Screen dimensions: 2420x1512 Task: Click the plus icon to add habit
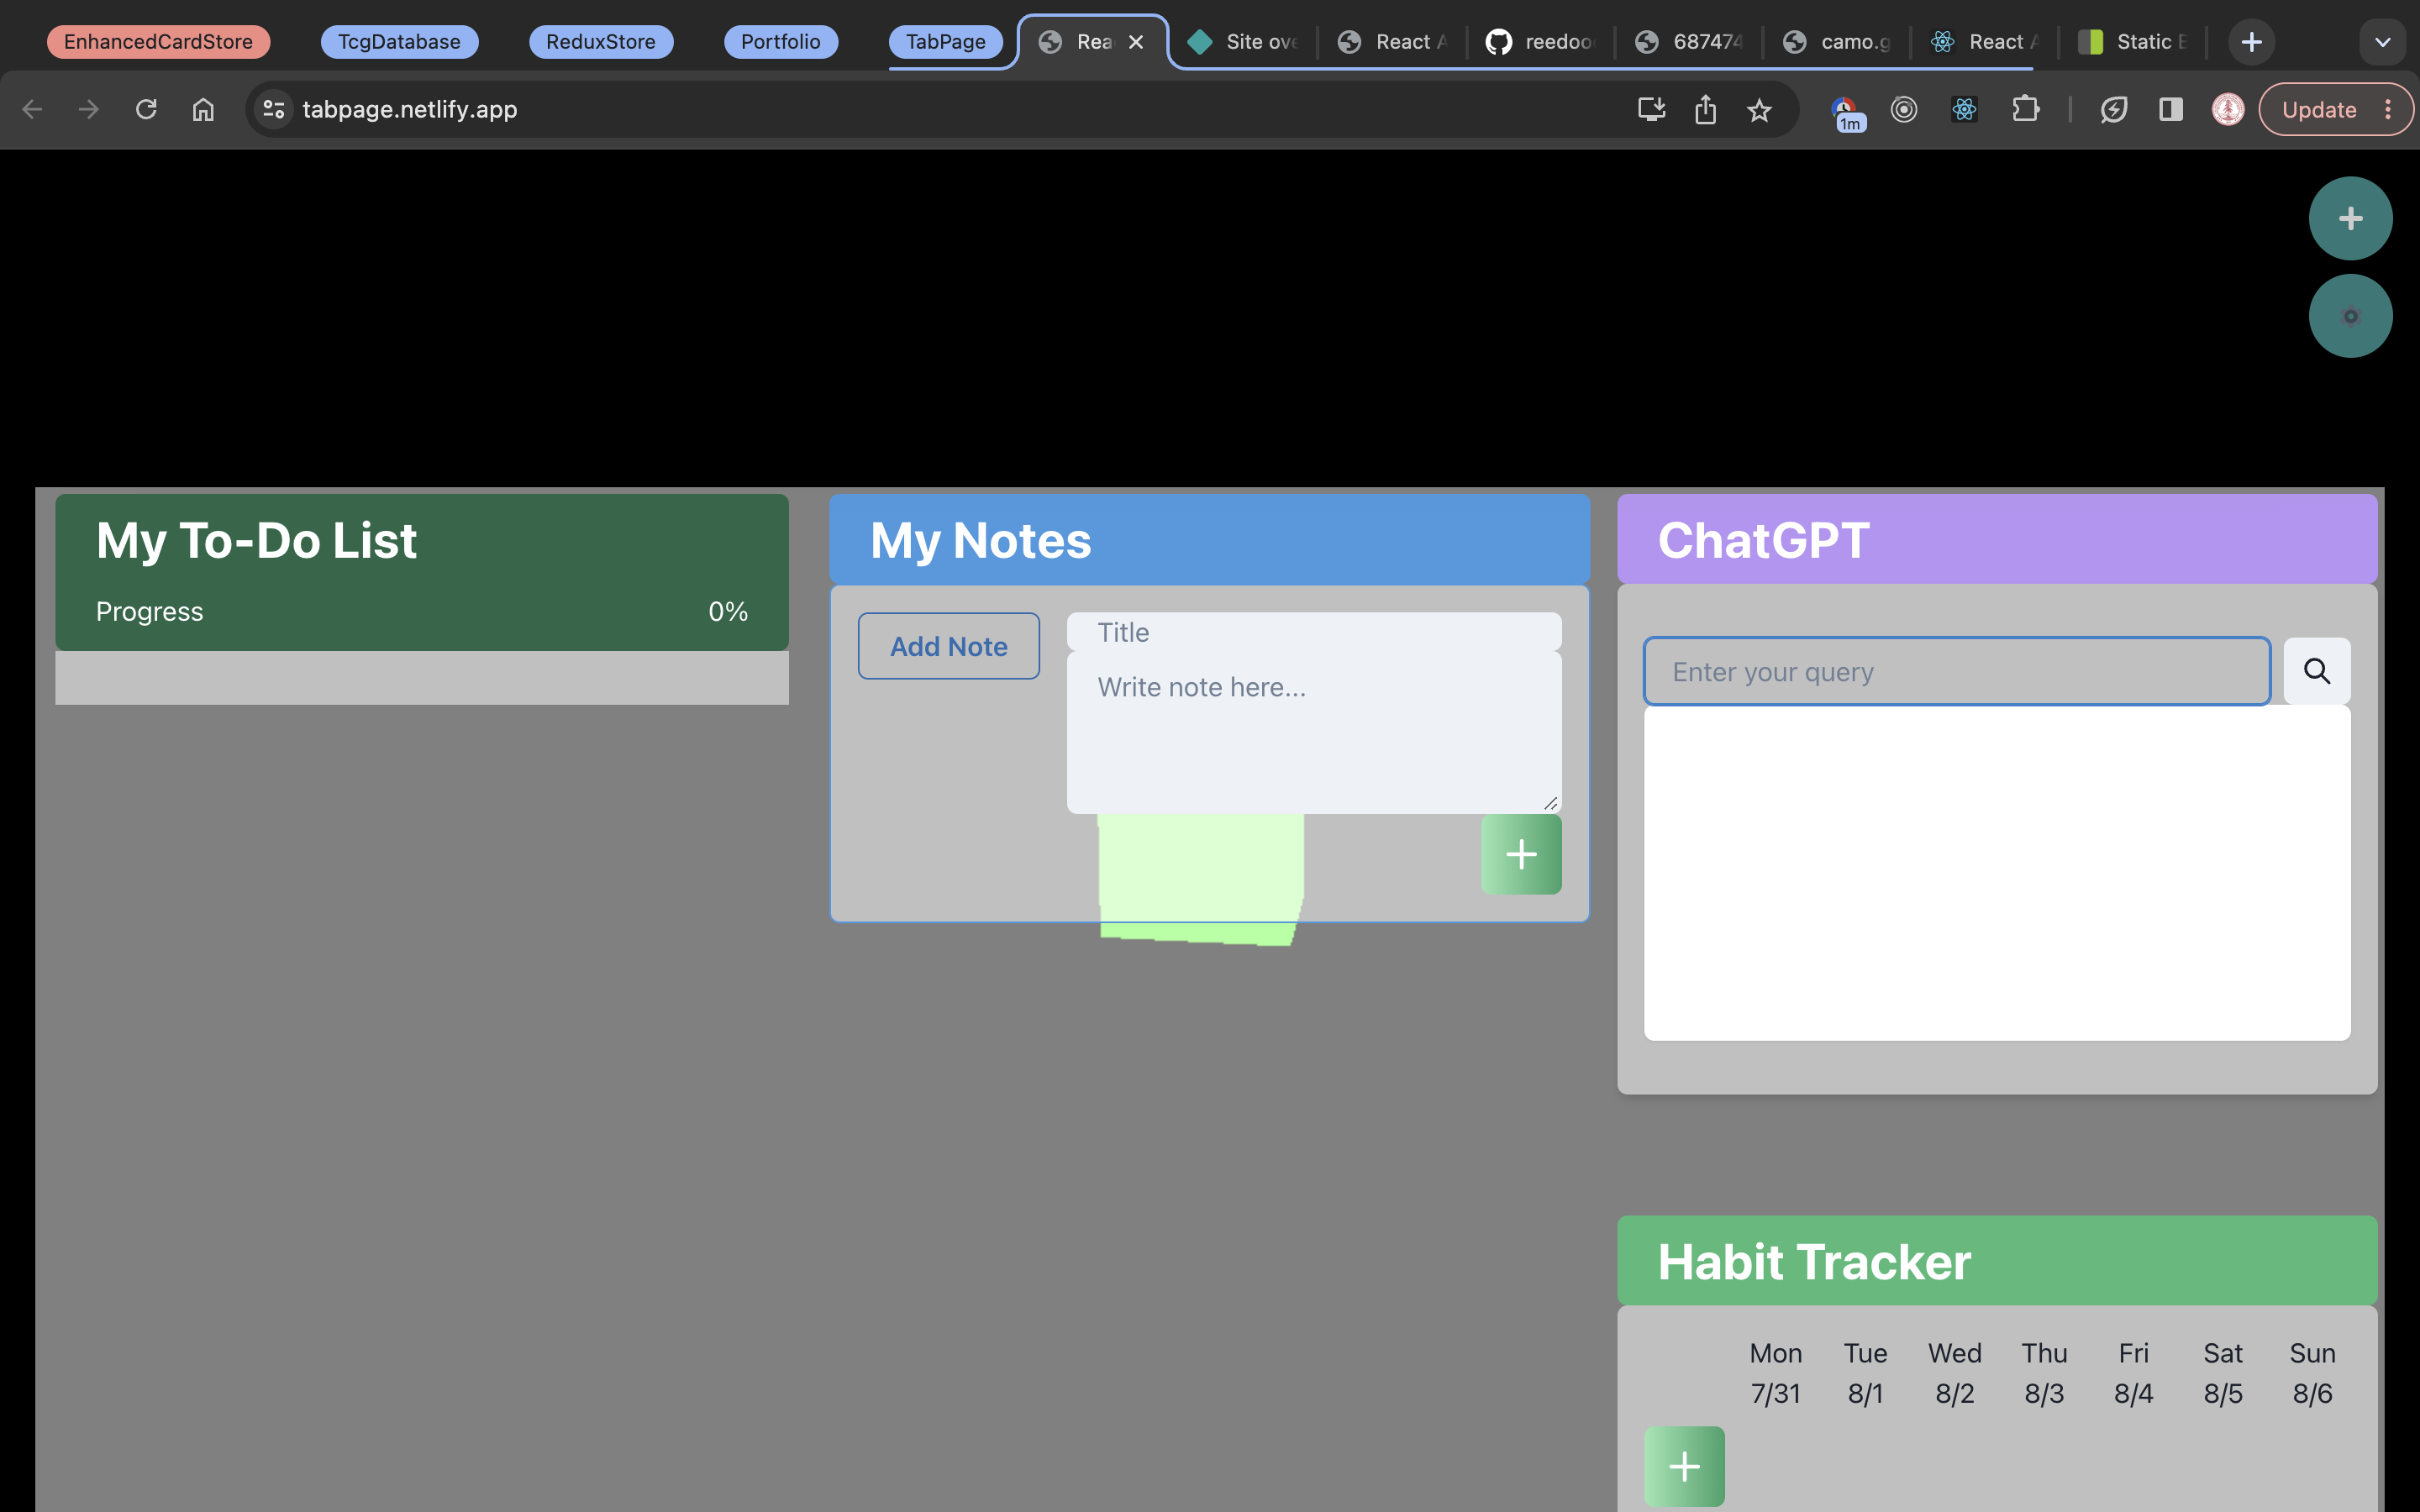[x=1685, y=1467]
